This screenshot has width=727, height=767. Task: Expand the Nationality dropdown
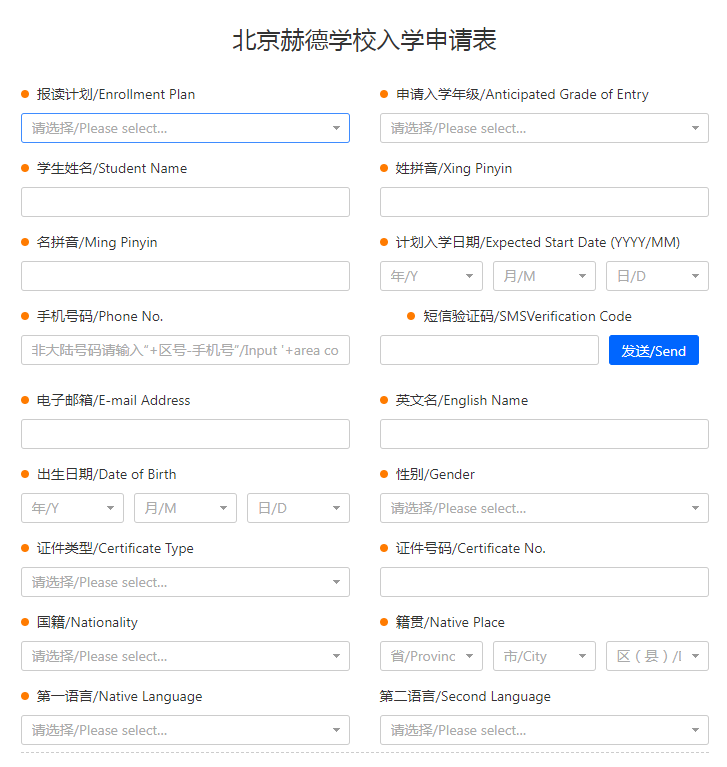point(185,656)
